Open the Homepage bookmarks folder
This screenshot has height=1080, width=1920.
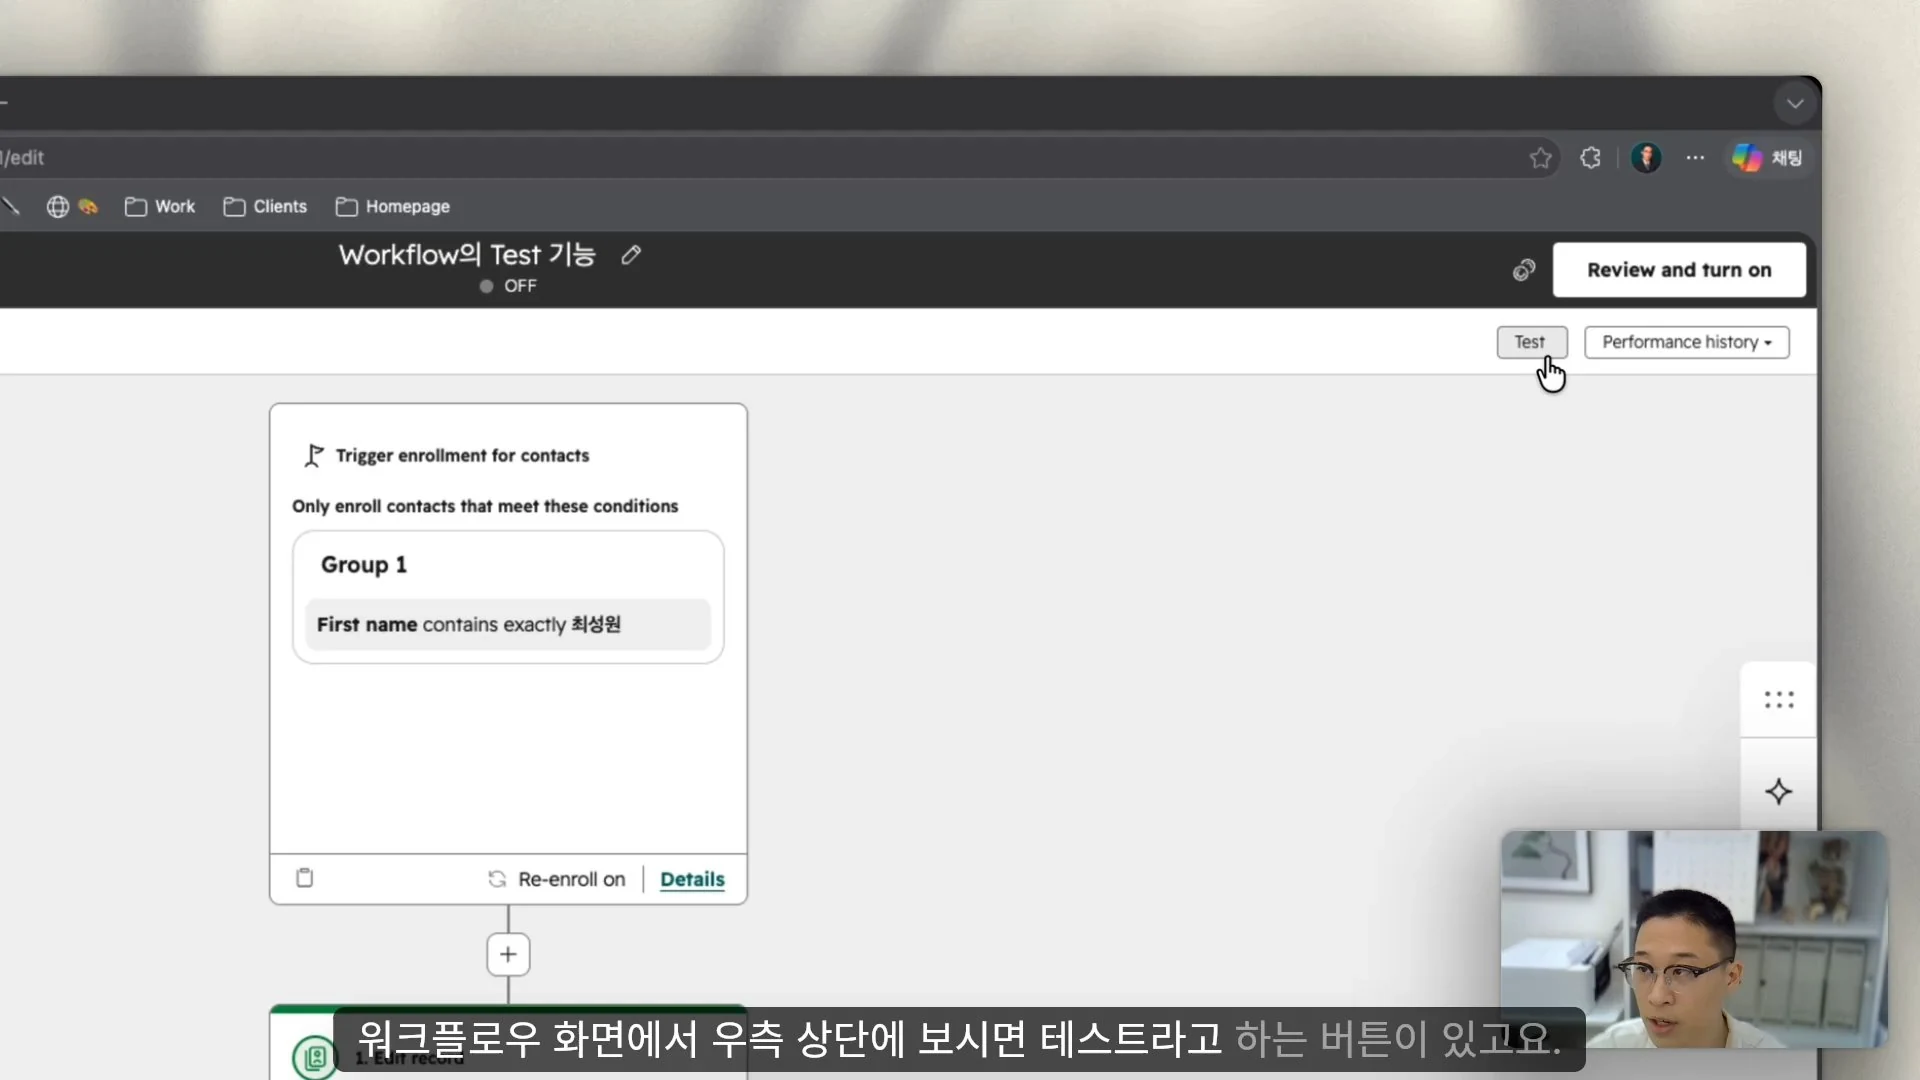point(393,207)
